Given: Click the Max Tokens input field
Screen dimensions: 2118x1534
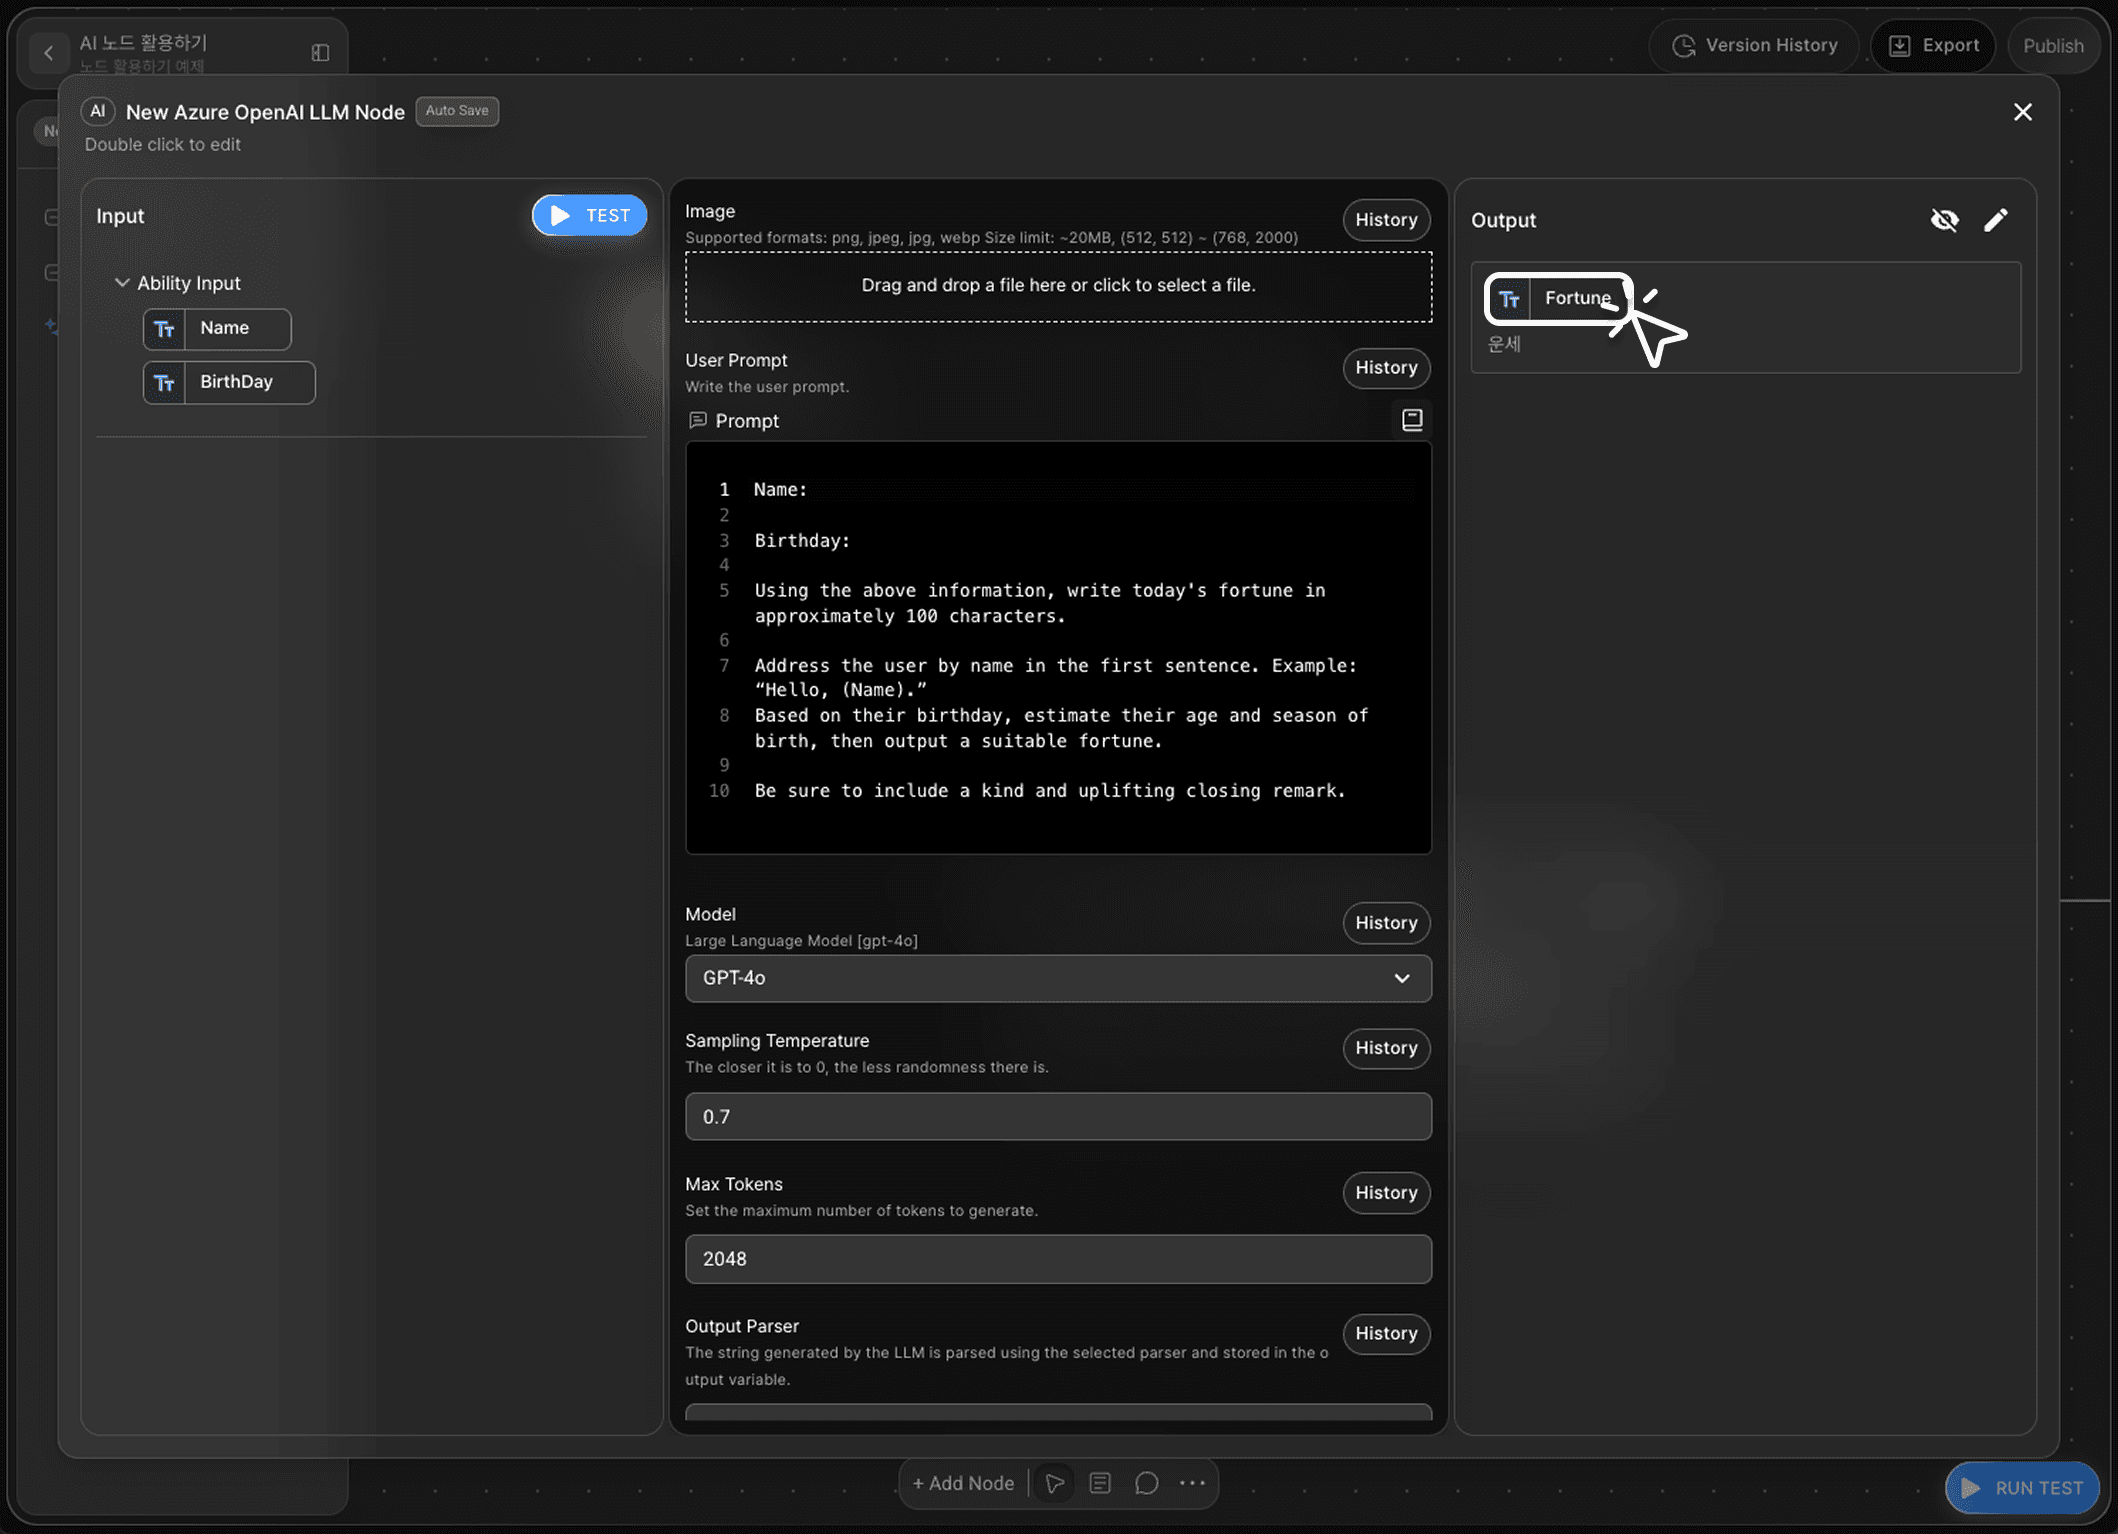Looking at the screenshot, I should click(1057, 1259).
